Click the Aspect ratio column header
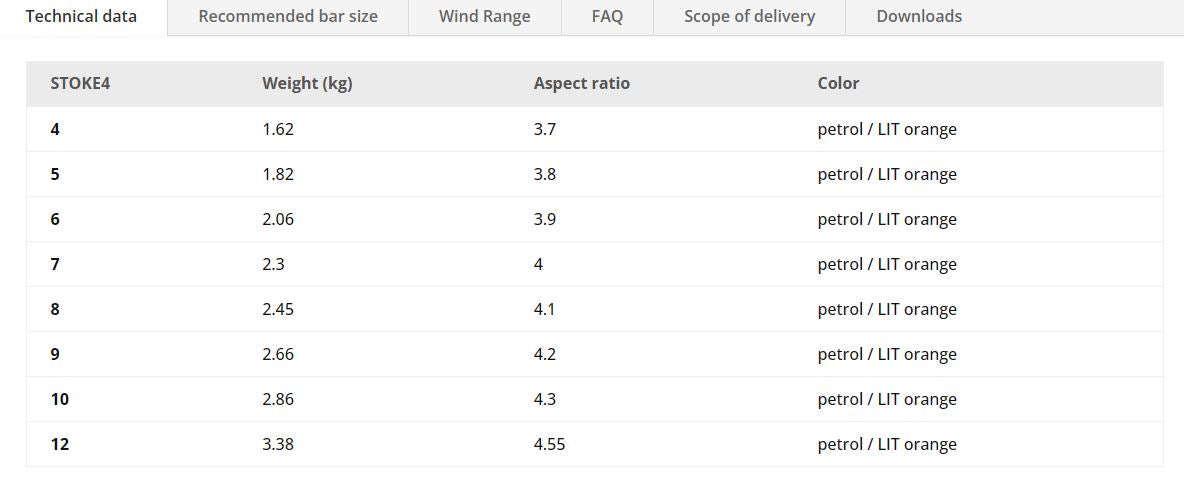The image size is (1184, 490). click(x=582, y=83)
